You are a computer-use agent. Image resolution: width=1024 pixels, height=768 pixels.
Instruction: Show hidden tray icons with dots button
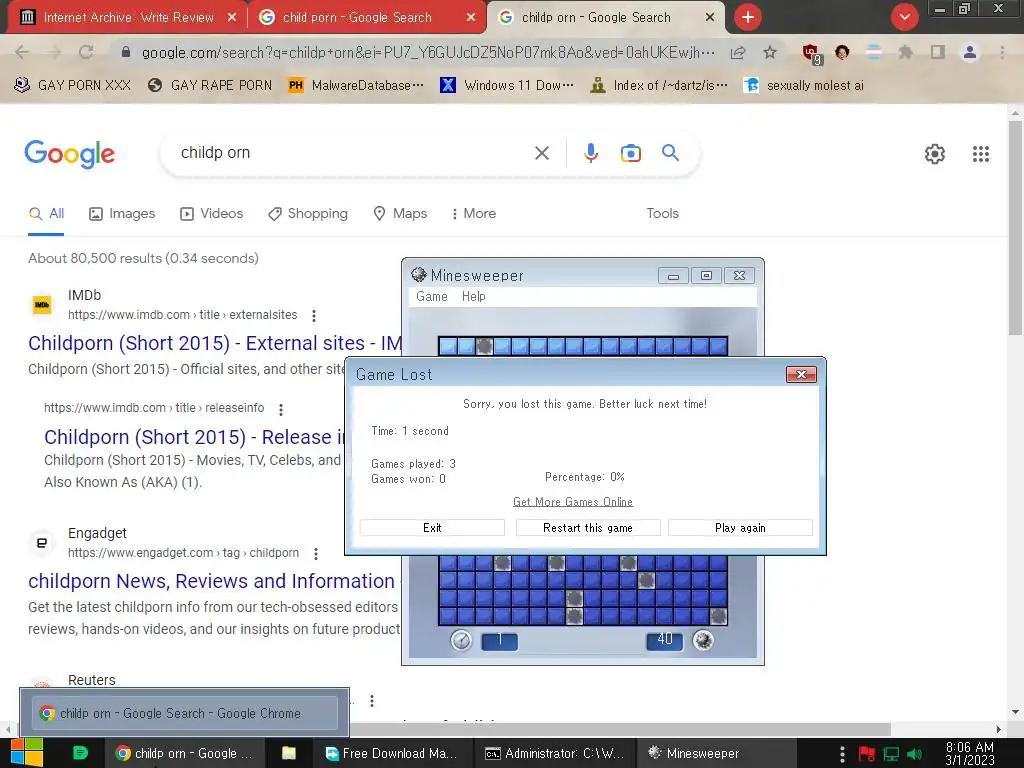(842, 754)
